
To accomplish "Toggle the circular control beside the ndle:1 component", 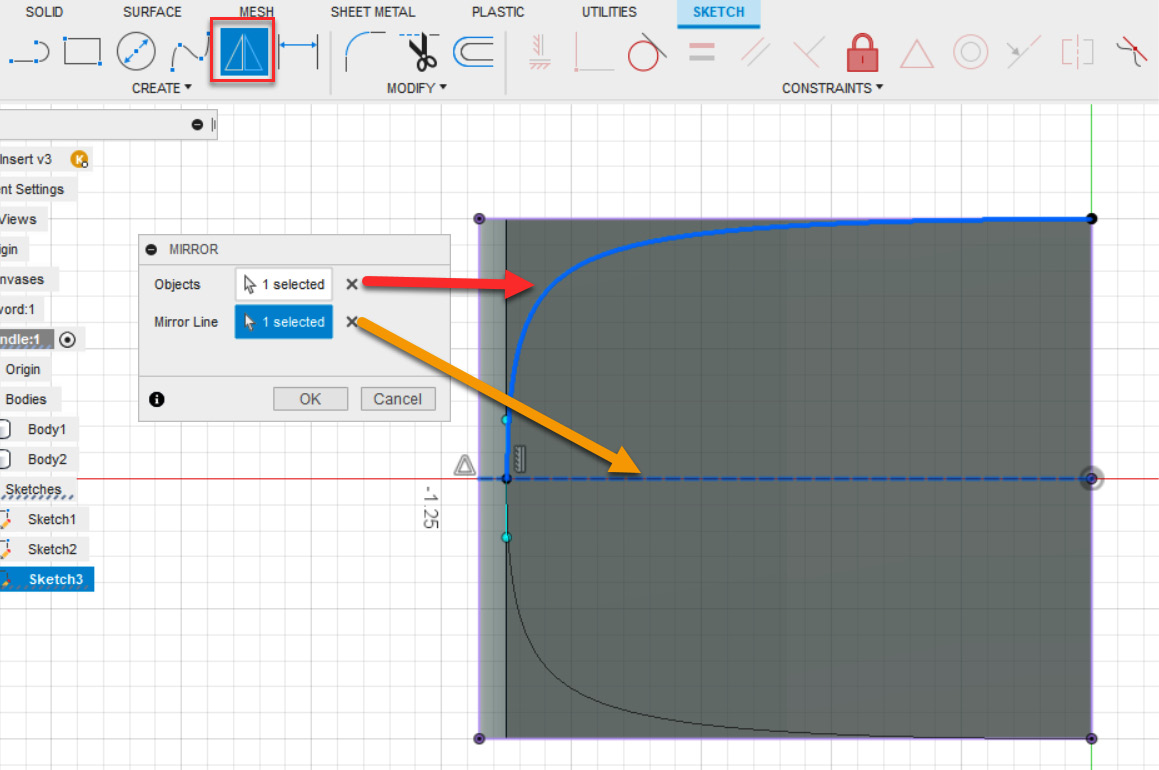I will pyautogui.click(x=66, y=339).
